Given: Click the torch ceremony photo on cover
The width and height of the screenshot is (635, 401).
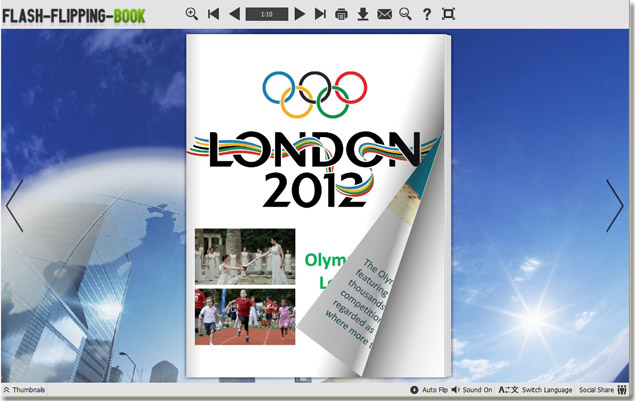Looking at the screenshot, I should tap(245, 256).
